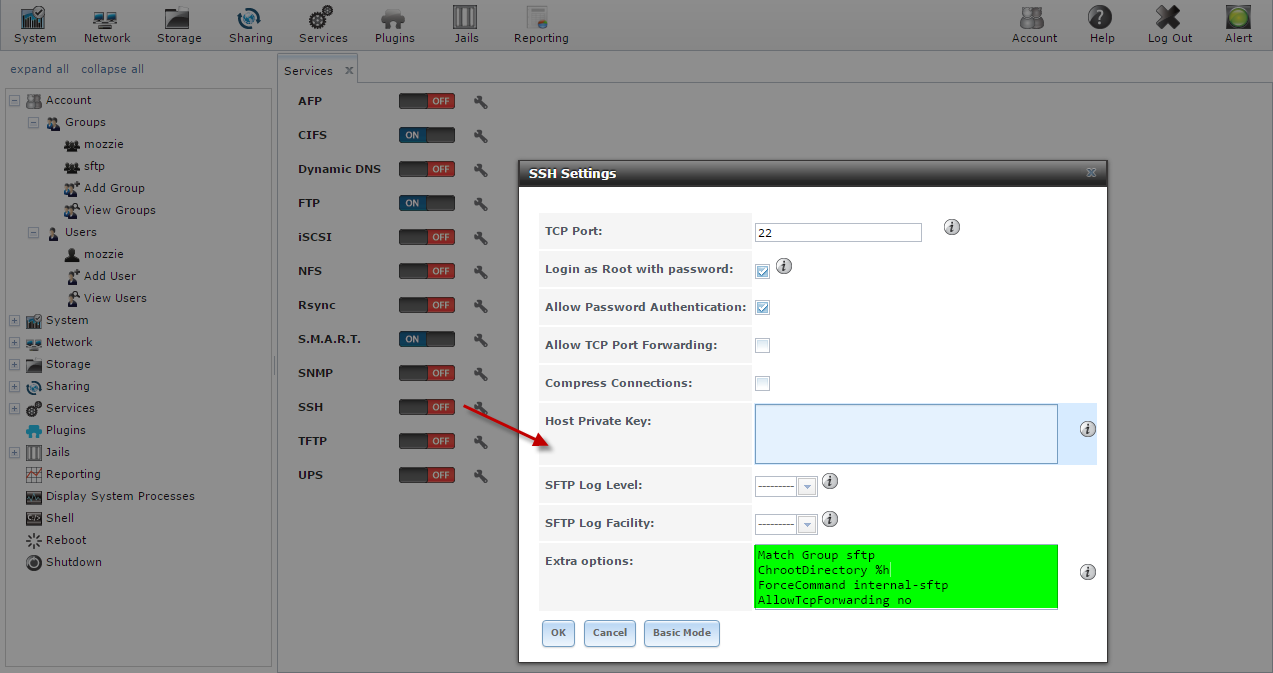
Task: Focus the TCP Port input field
Action: (x=838, y=232)
